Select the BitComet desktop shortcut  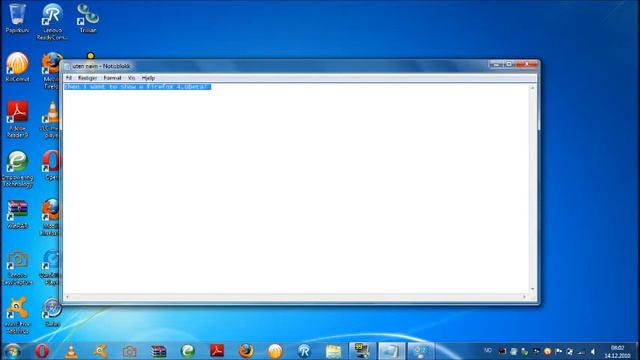[x=17, y=67]
